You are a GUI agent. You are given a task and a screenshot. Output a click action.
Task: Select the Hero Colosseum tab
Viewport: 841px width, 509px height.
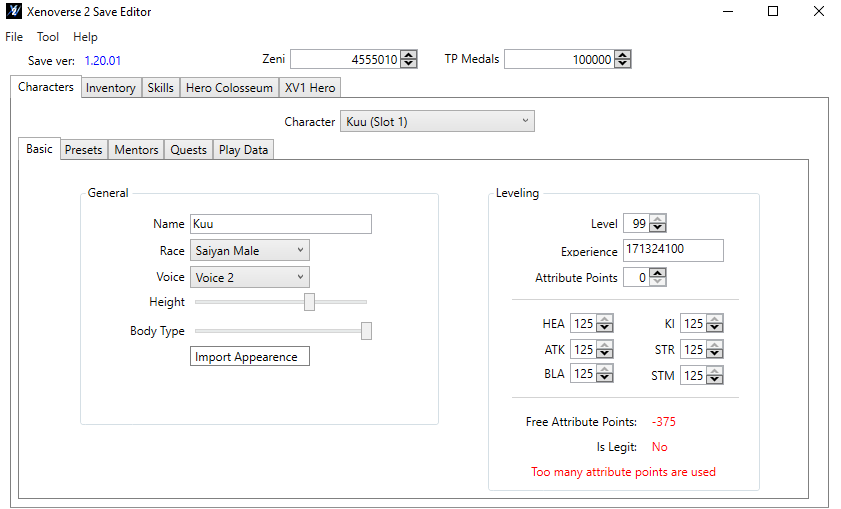click(x=230, y=88)
